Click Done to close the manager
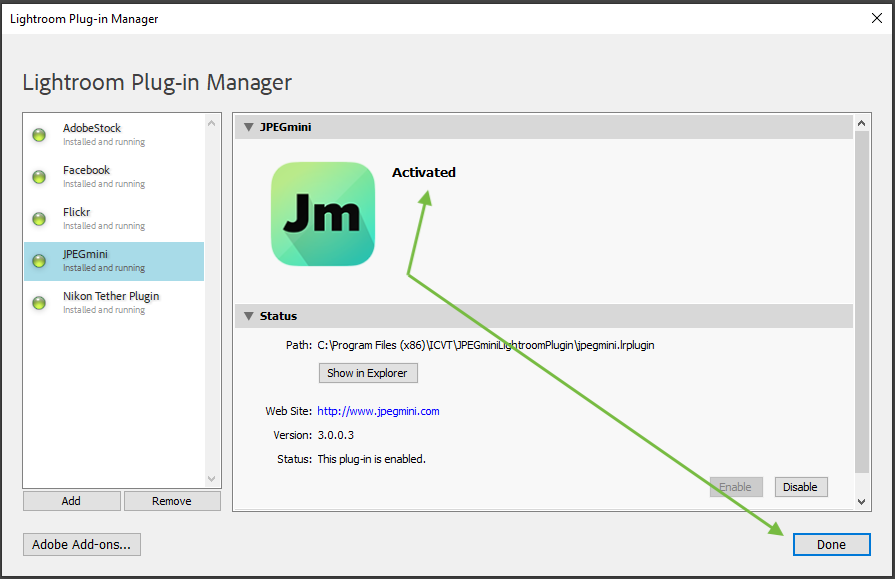The width and height of the screenshot is (895, 579). click(831, 544)
